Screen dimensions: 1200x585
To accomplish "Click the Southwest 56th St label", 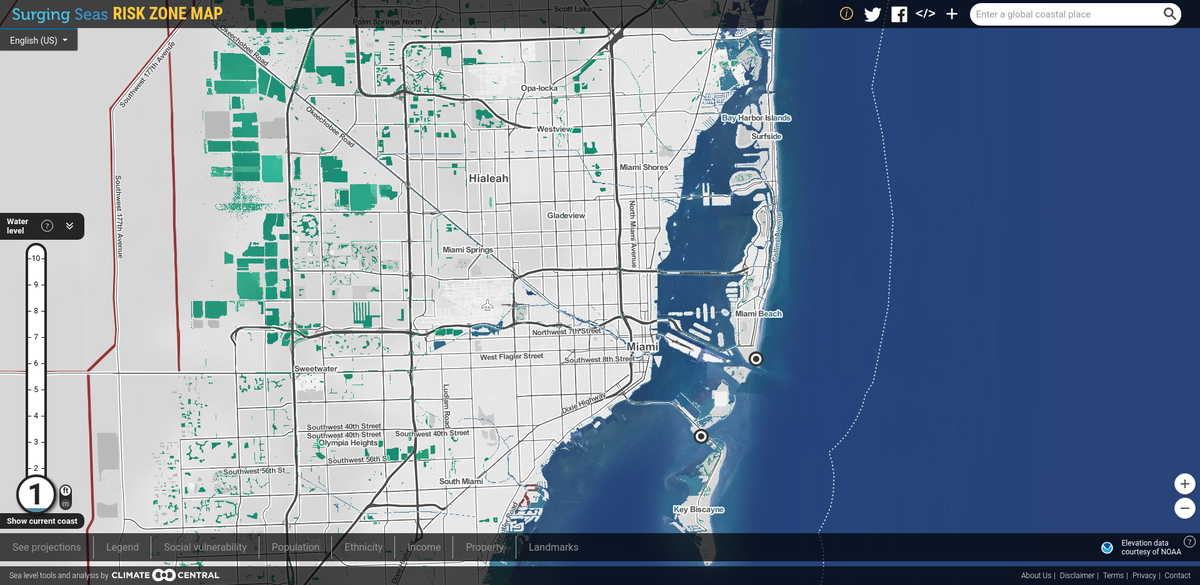I will (x=255, y=470).
